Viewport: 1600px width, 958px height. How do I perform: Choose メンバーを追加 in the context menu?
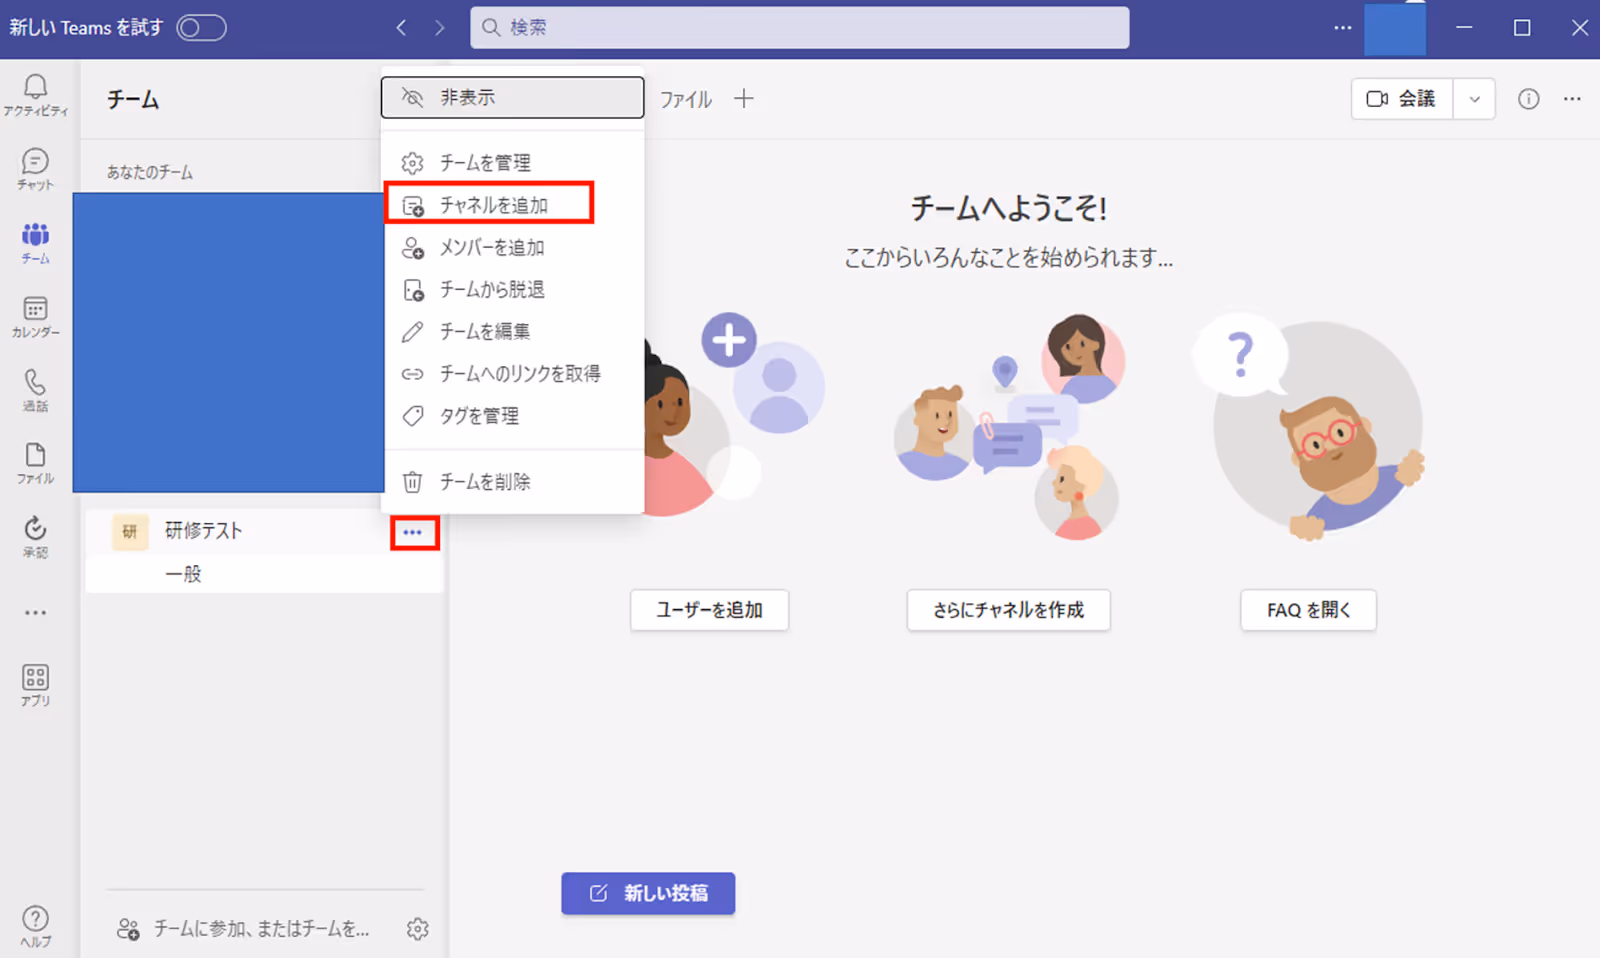click(512, 247)
